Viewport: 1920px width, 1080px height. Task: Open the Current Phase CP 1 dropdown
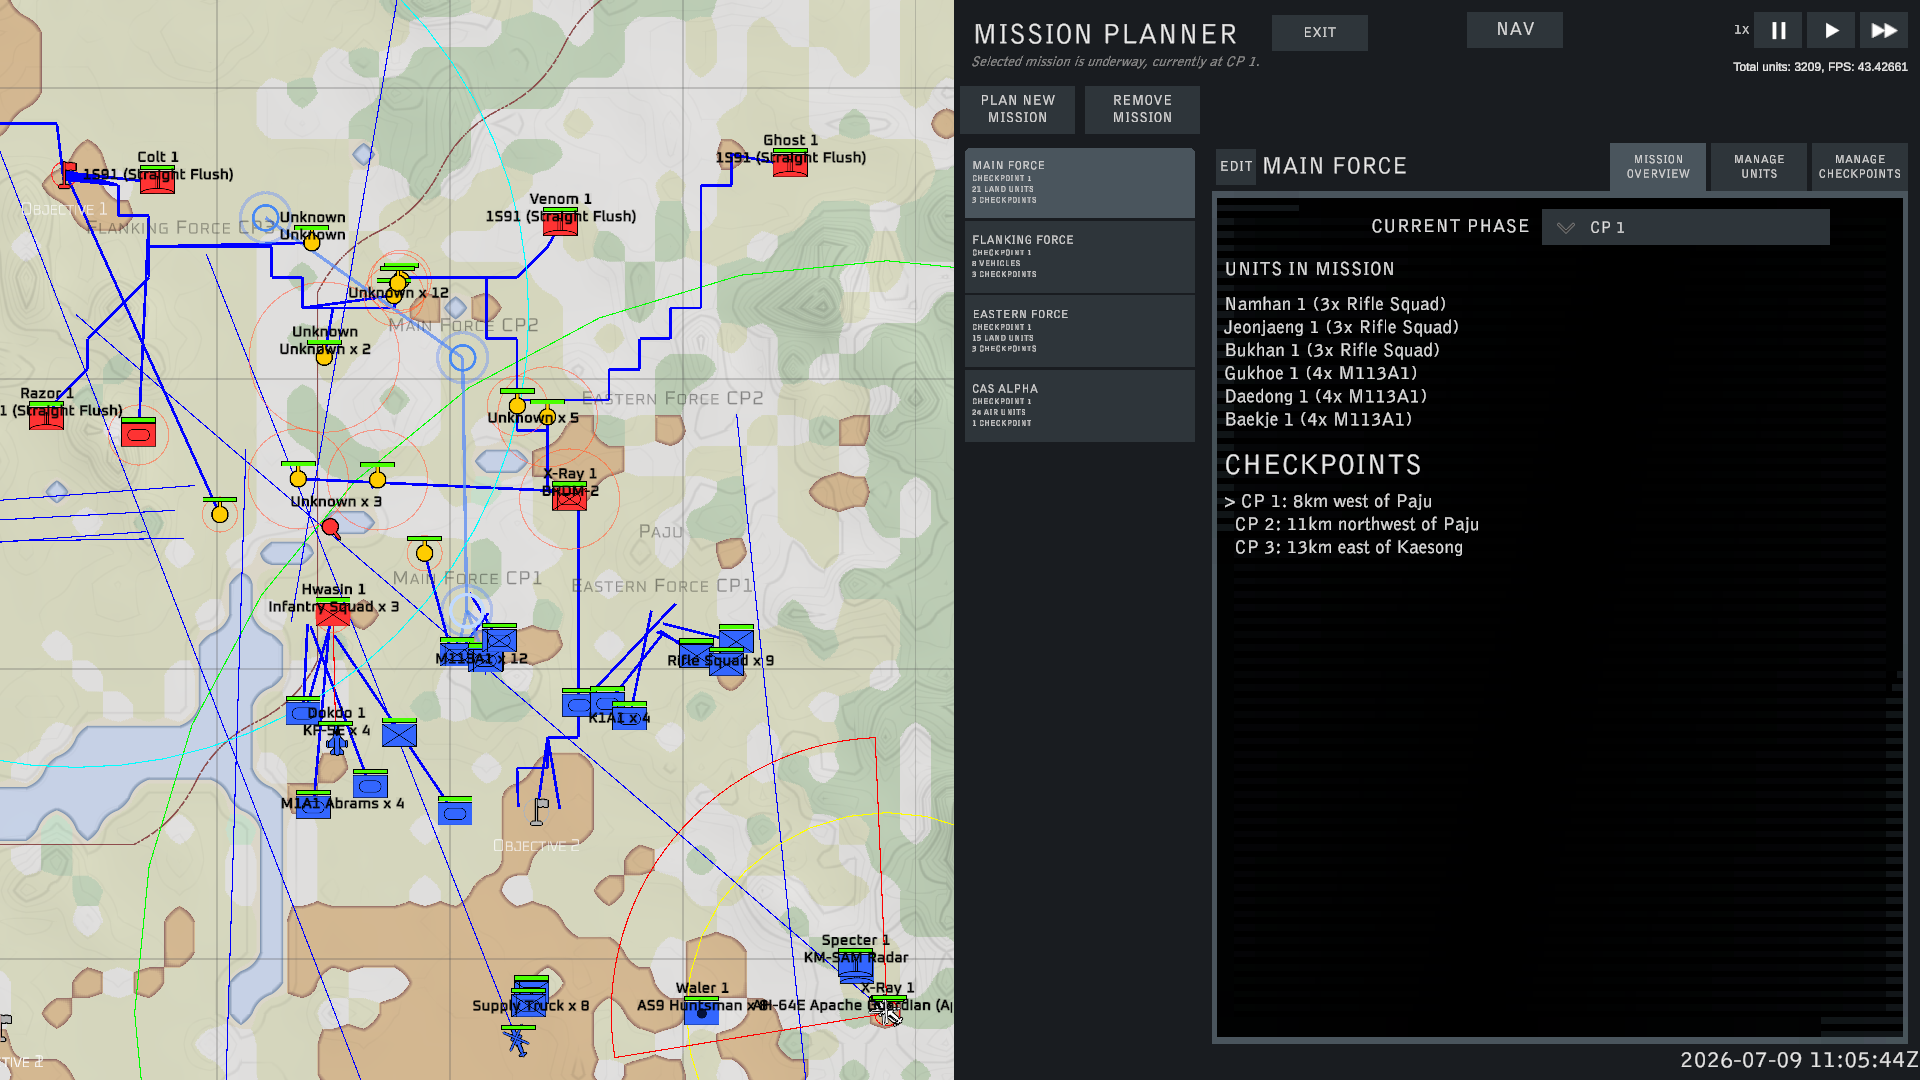click(x=1686, y=227)
